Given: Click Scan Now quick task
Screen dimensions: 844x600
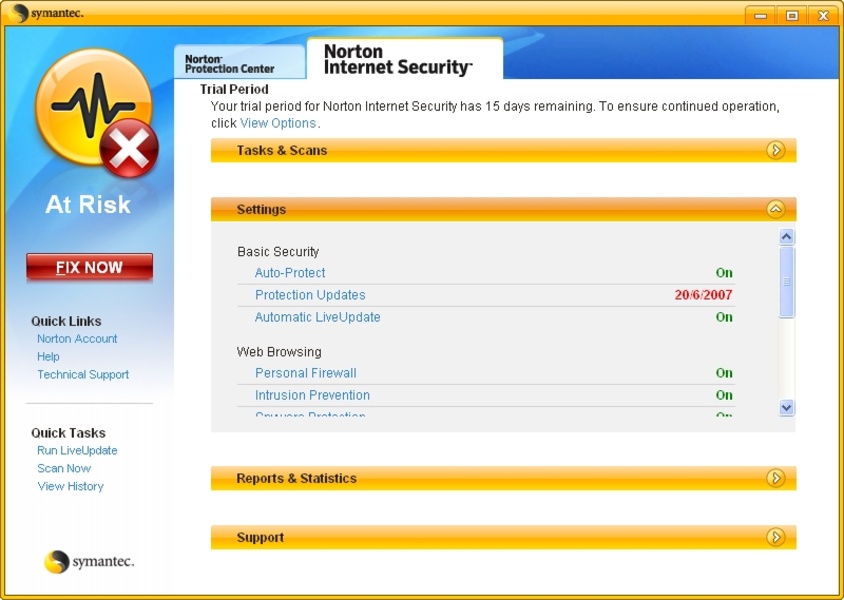Looking at the screenshot, I should click(x=64, y=468).
